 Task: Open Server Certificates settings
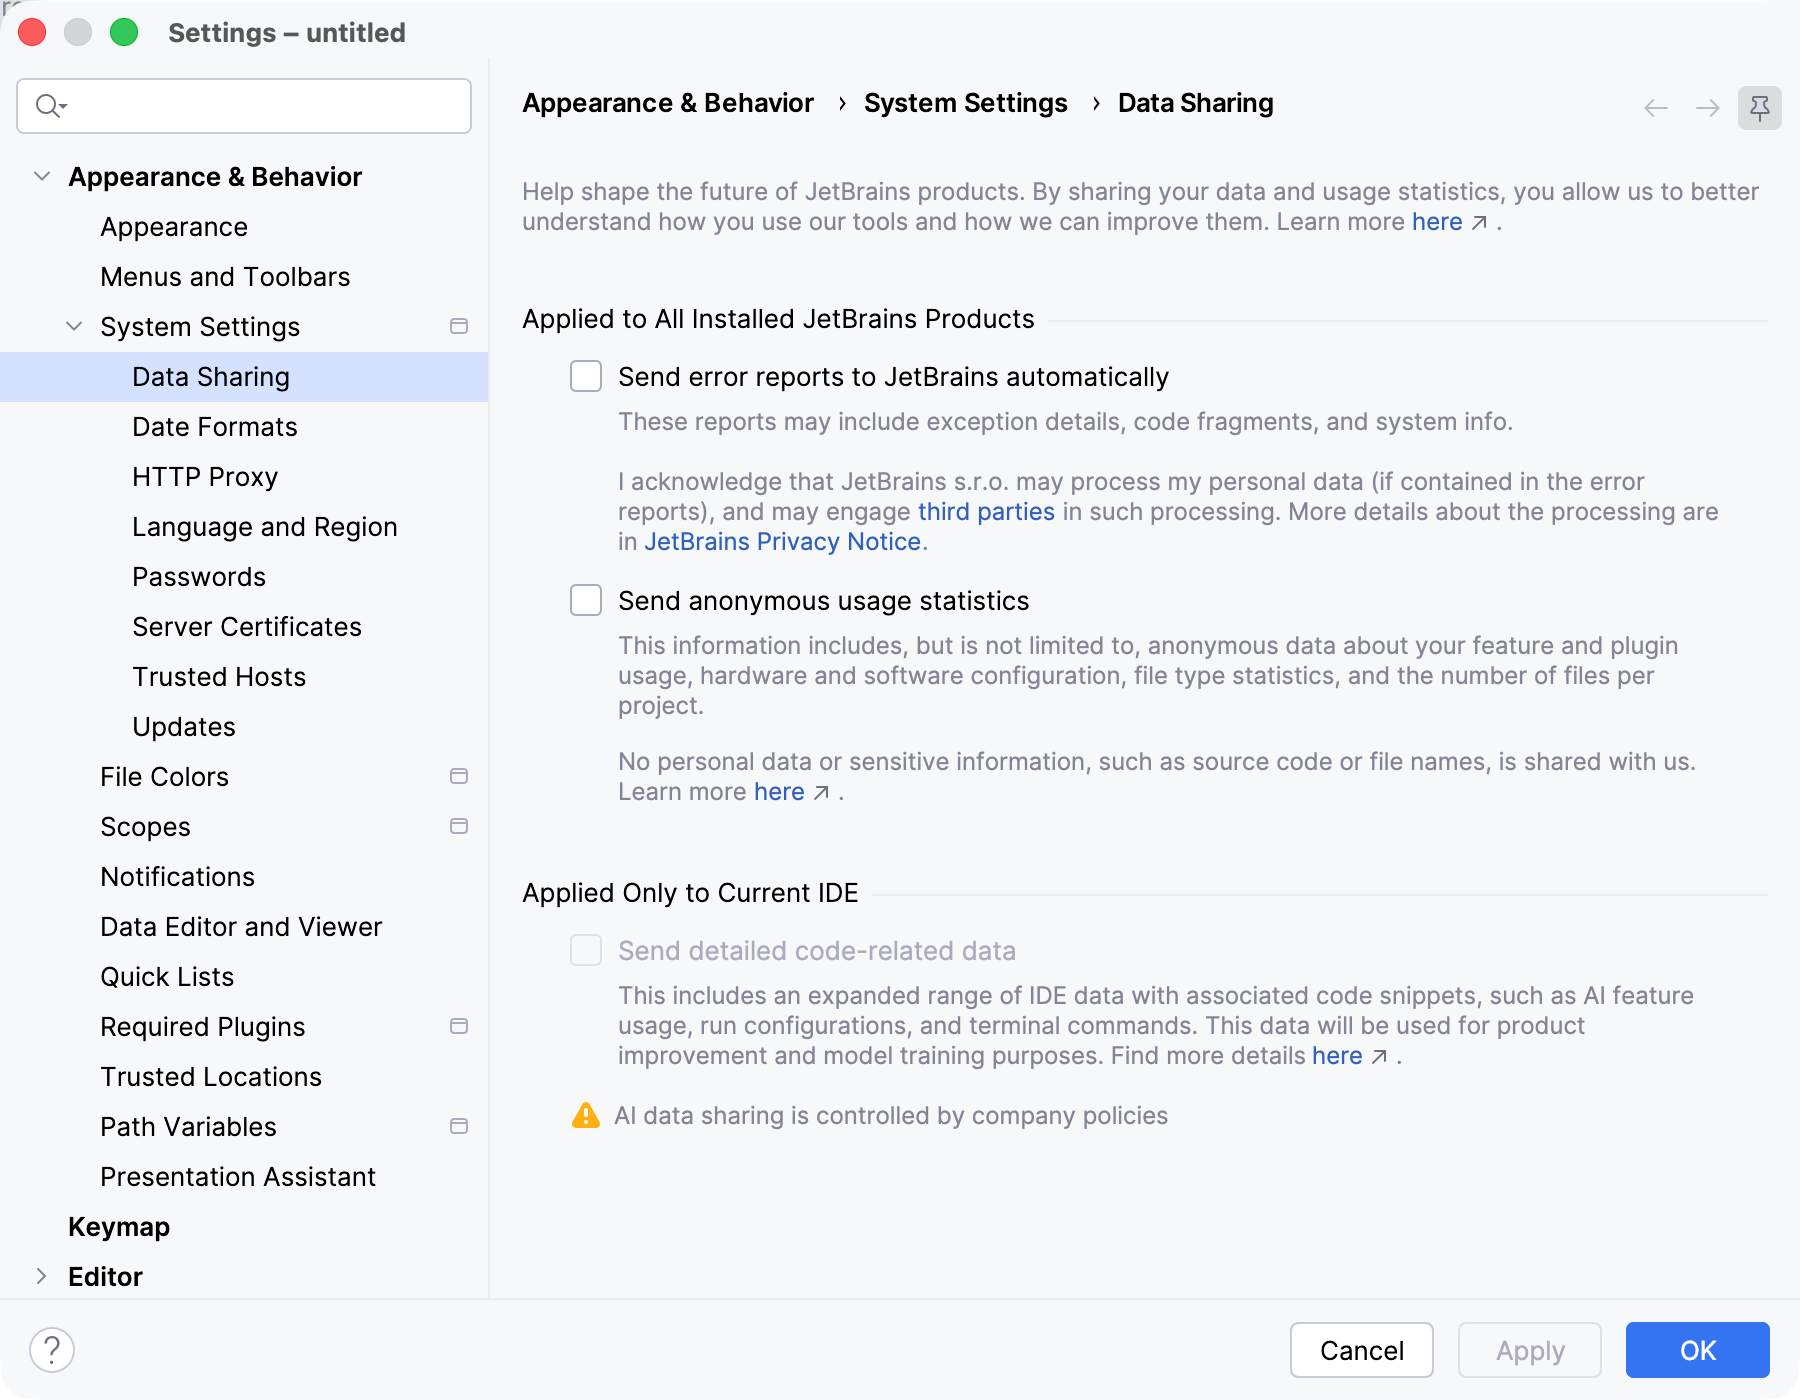247,627
